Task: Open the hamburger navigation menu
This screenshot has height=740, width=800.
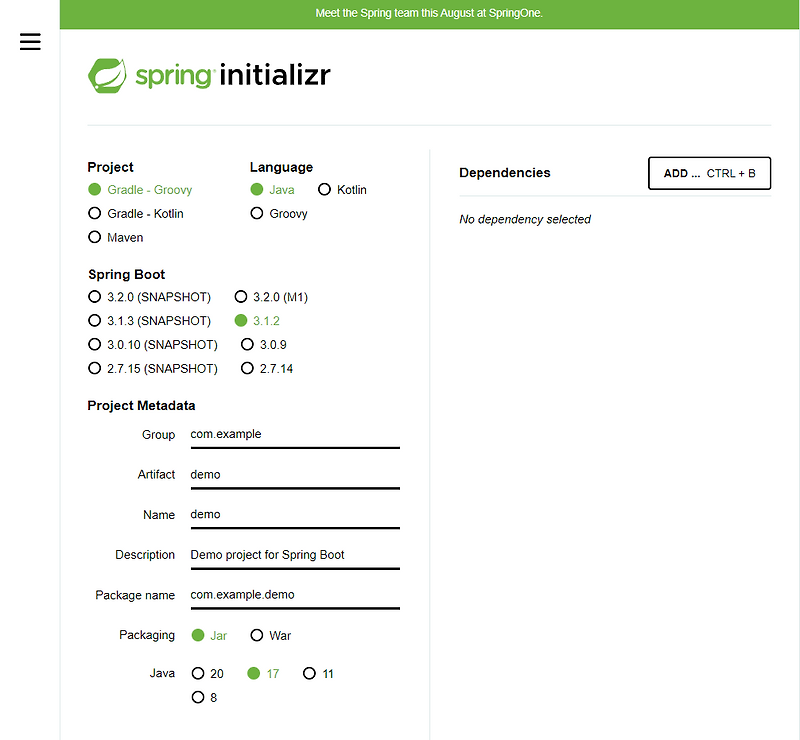Action: coord(29,41)
